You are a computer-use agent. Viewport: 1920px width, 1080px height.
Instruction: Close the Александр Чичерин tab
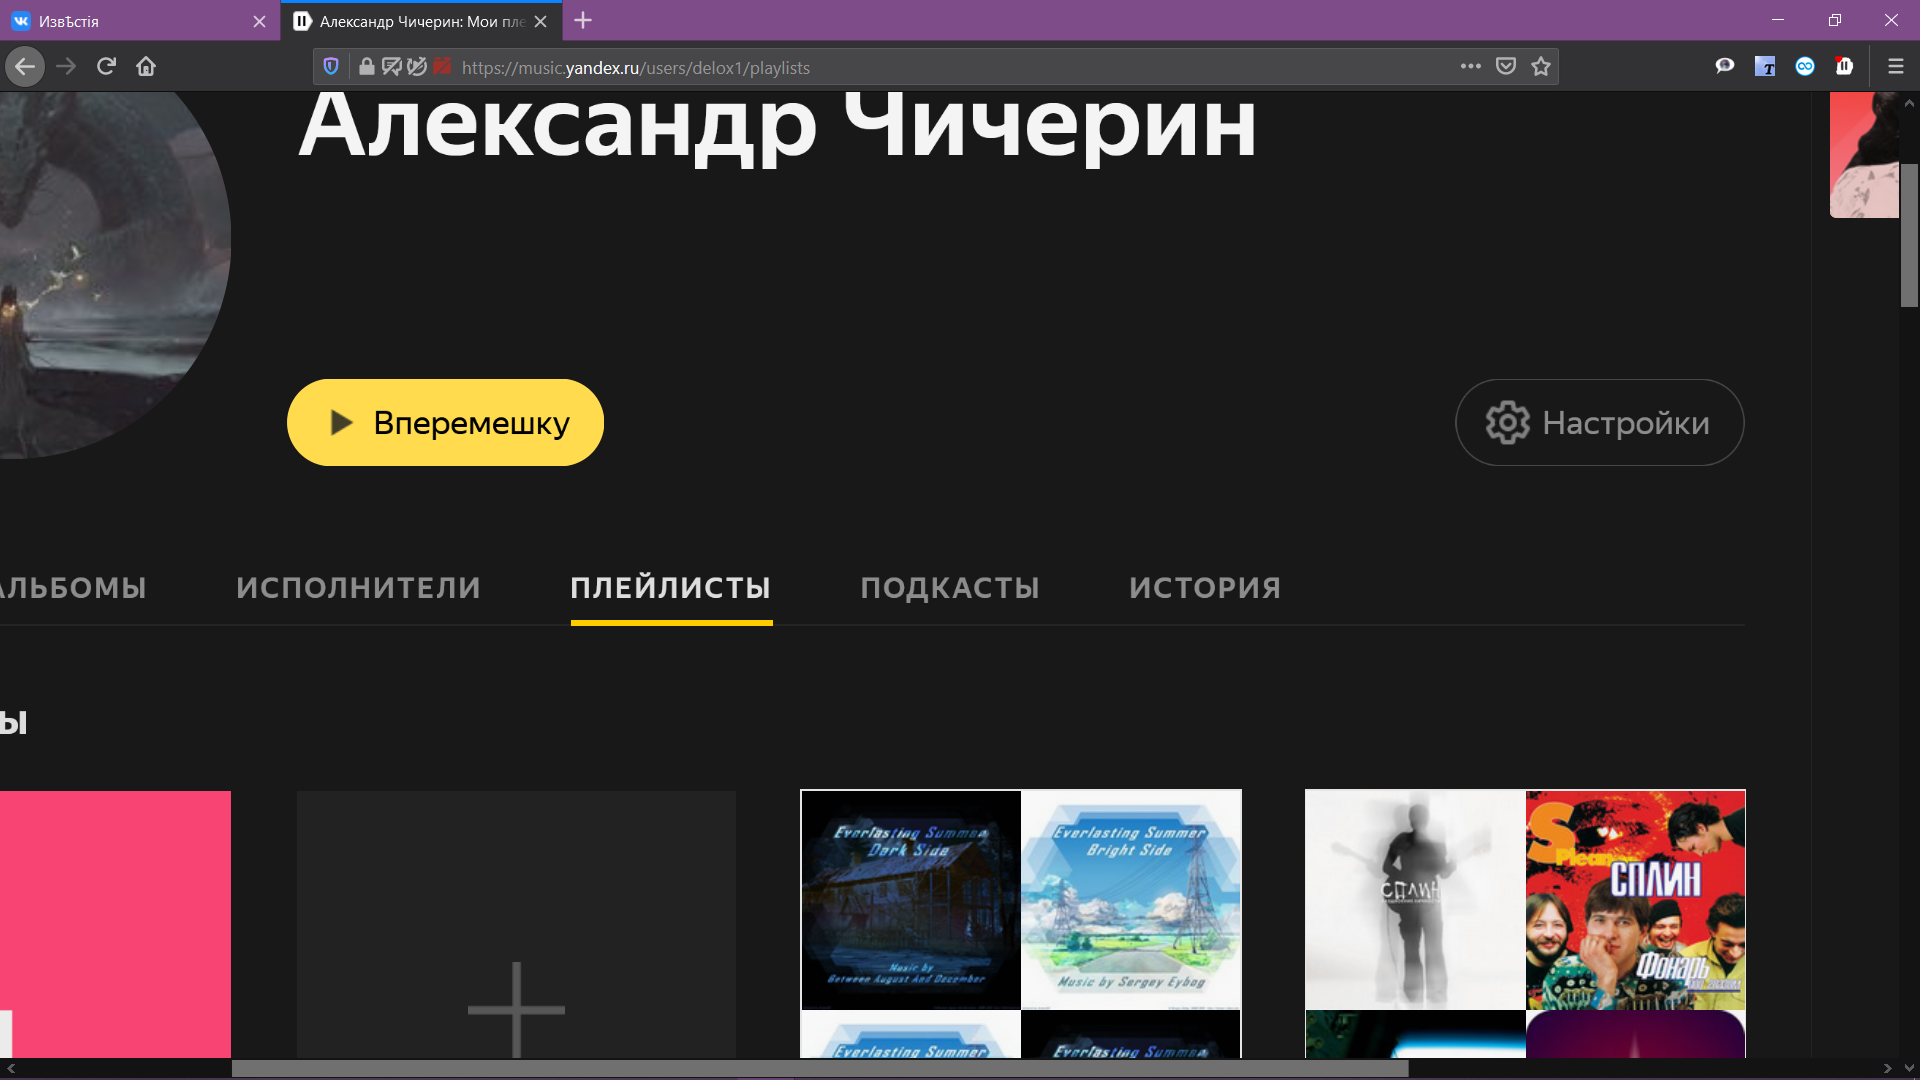[541, 21]
